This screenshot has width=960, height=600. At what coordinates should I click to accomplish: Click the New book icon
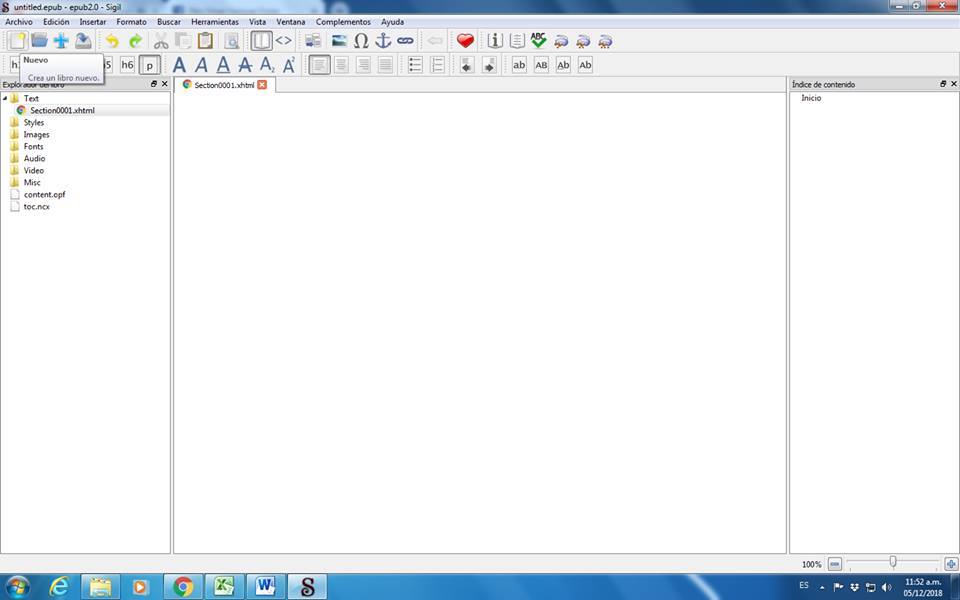coord(17,41)
